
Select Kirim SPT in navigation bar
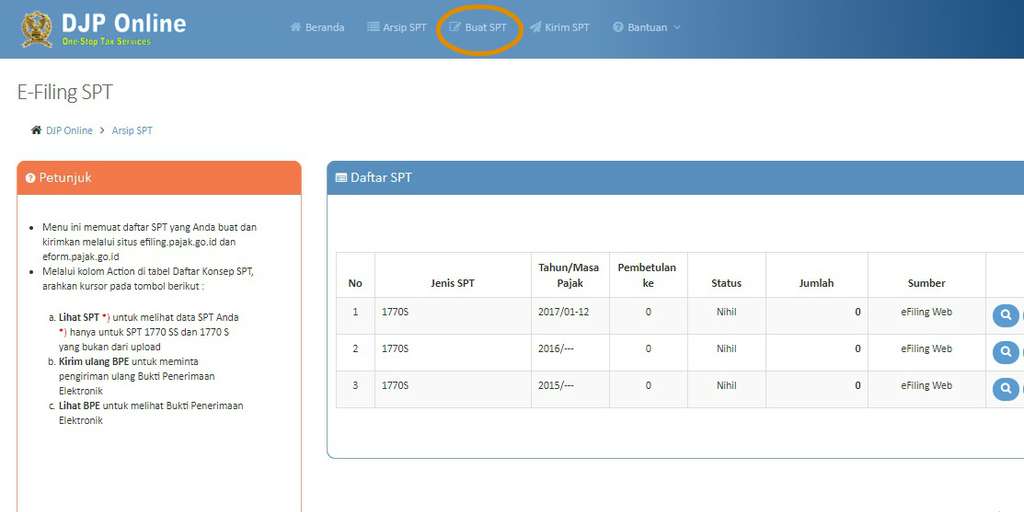559,28
